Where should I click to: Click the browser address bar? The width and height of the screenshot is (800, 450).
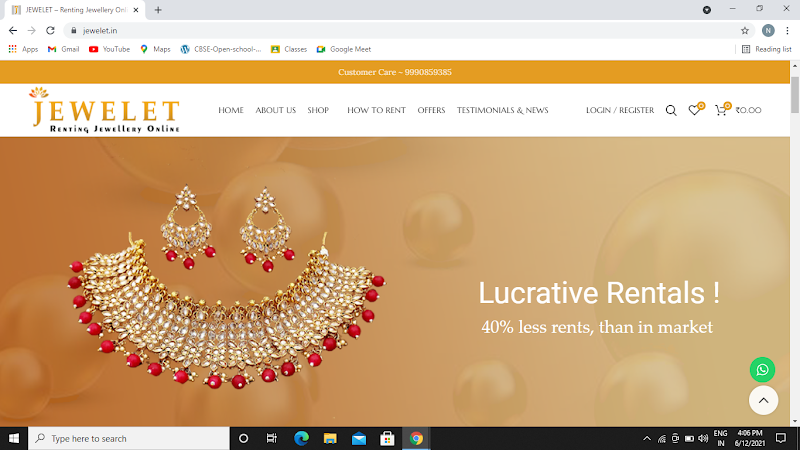pyautogui.click(x=400, y=30)
